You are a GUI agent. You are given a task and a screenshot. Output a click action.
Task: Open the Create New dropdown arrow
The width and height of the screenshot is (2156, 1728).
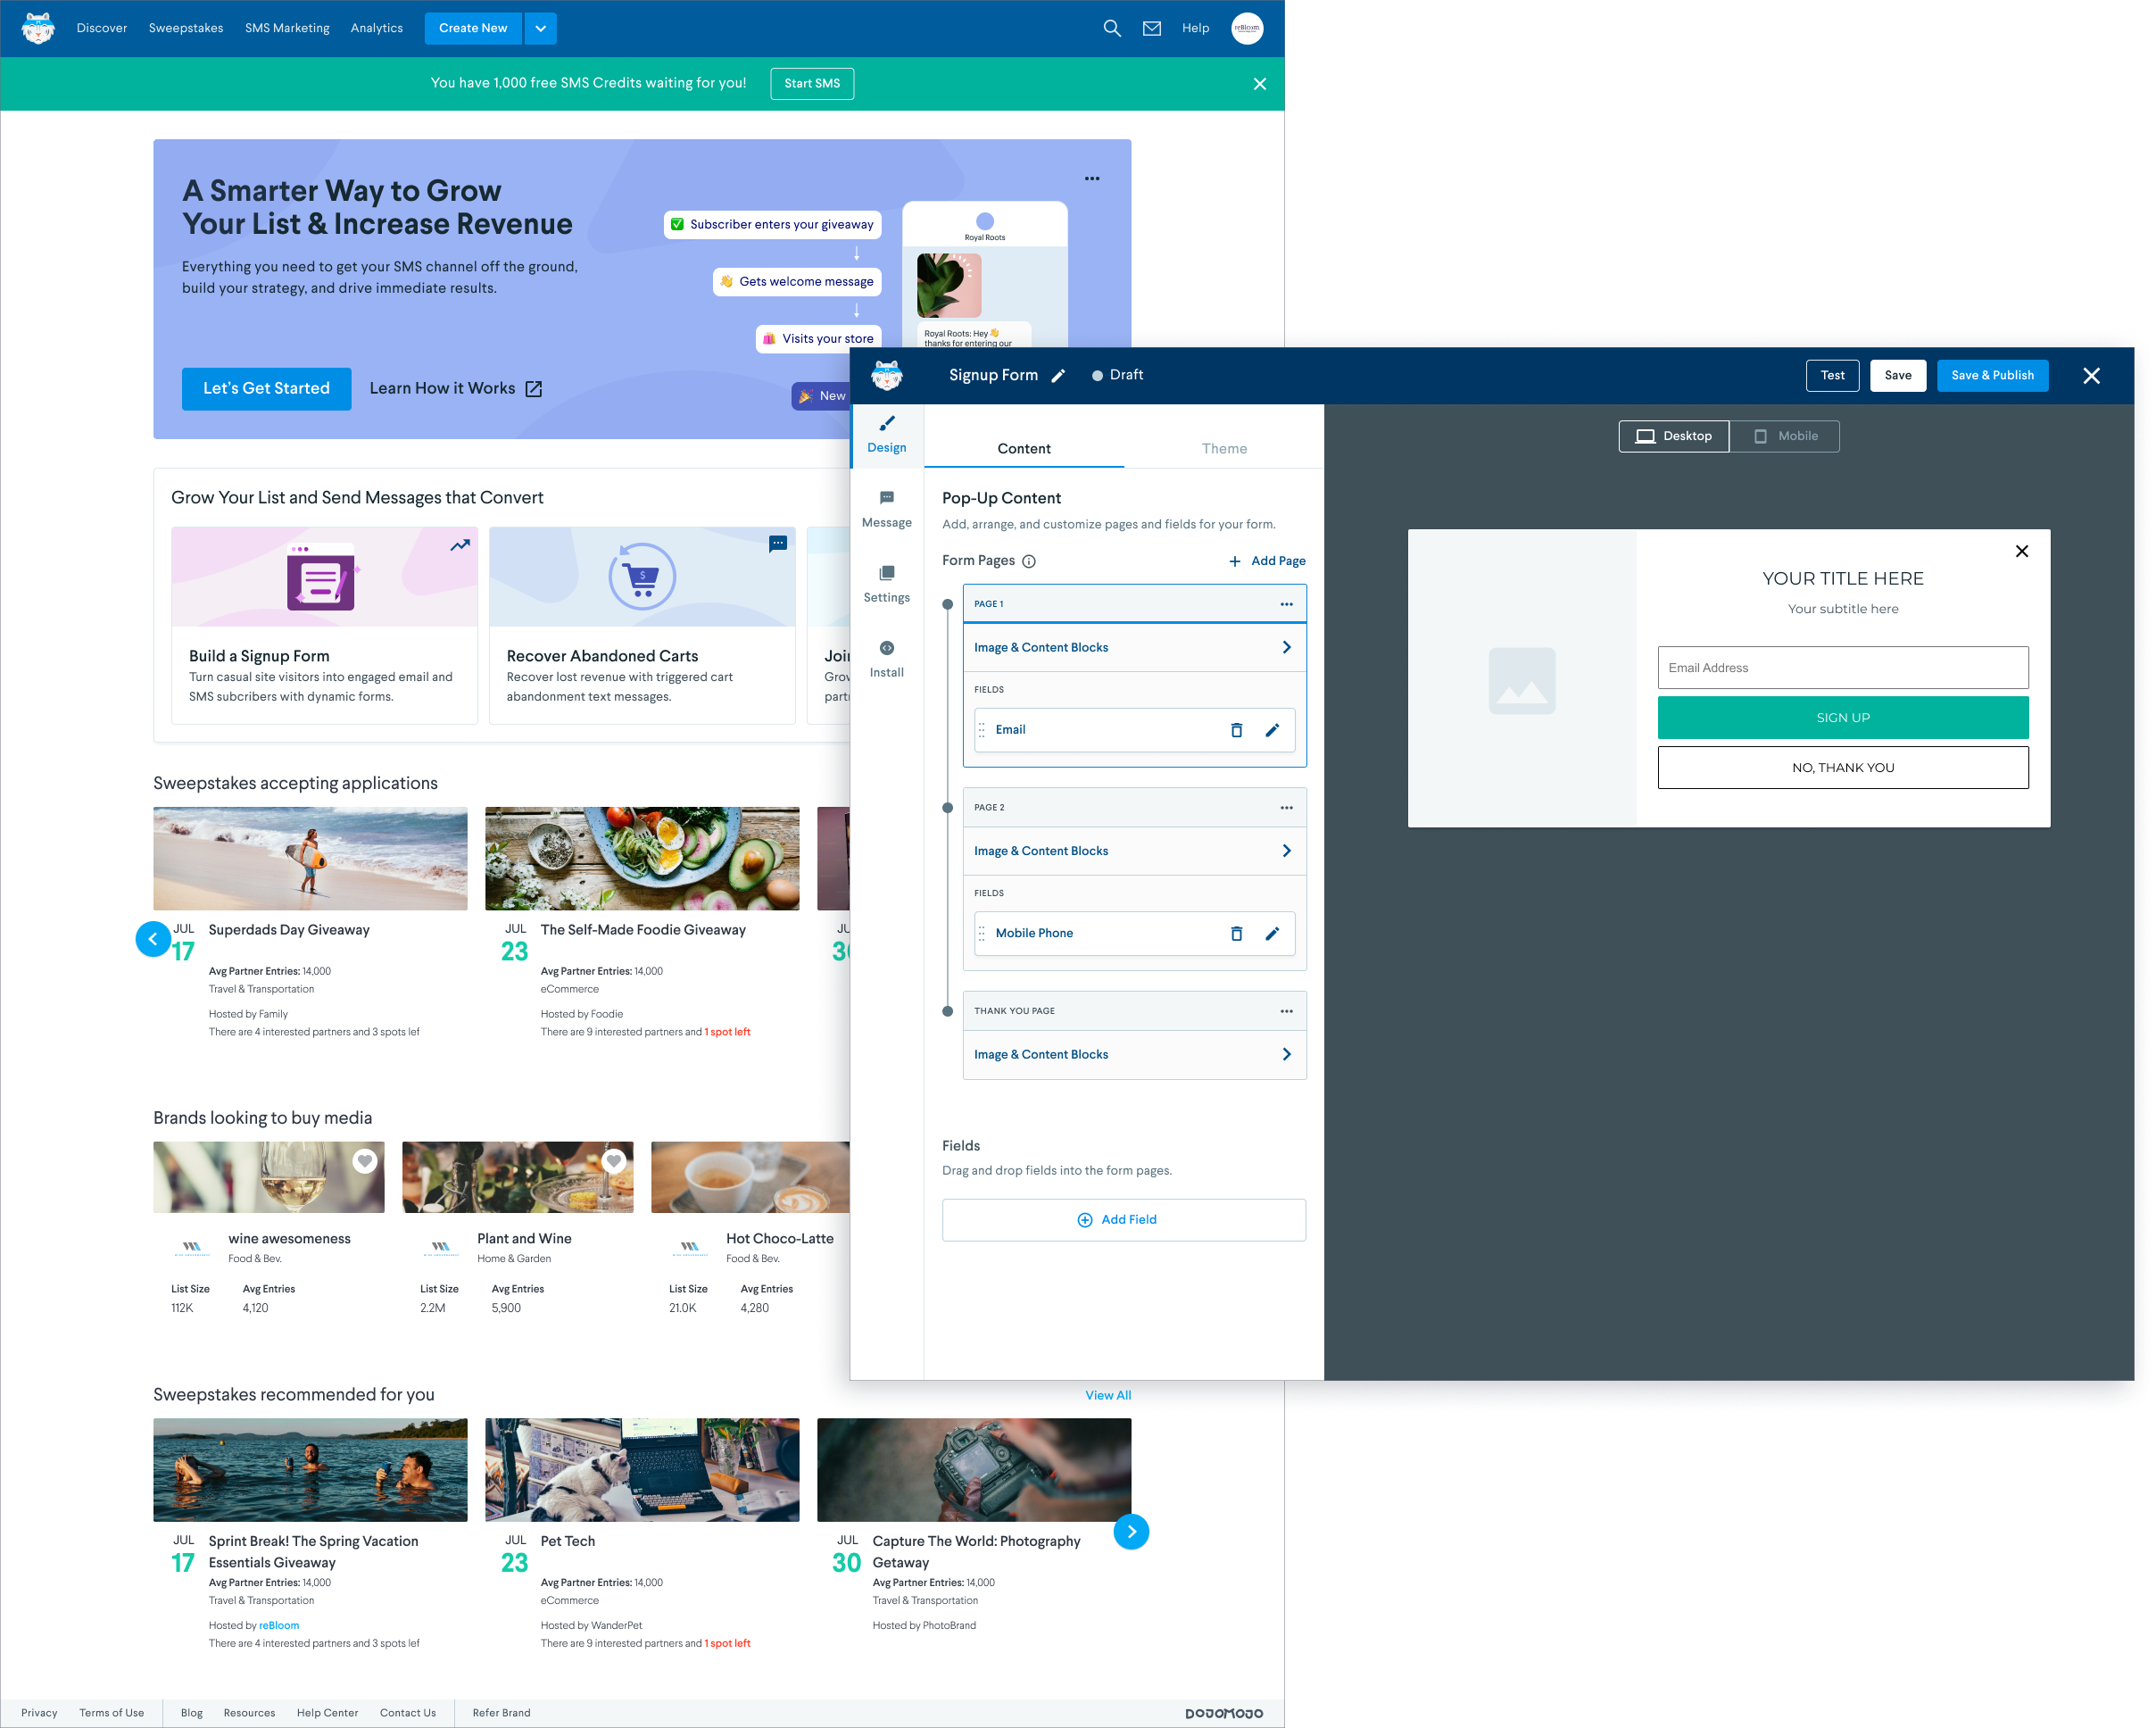pos(540,28)
